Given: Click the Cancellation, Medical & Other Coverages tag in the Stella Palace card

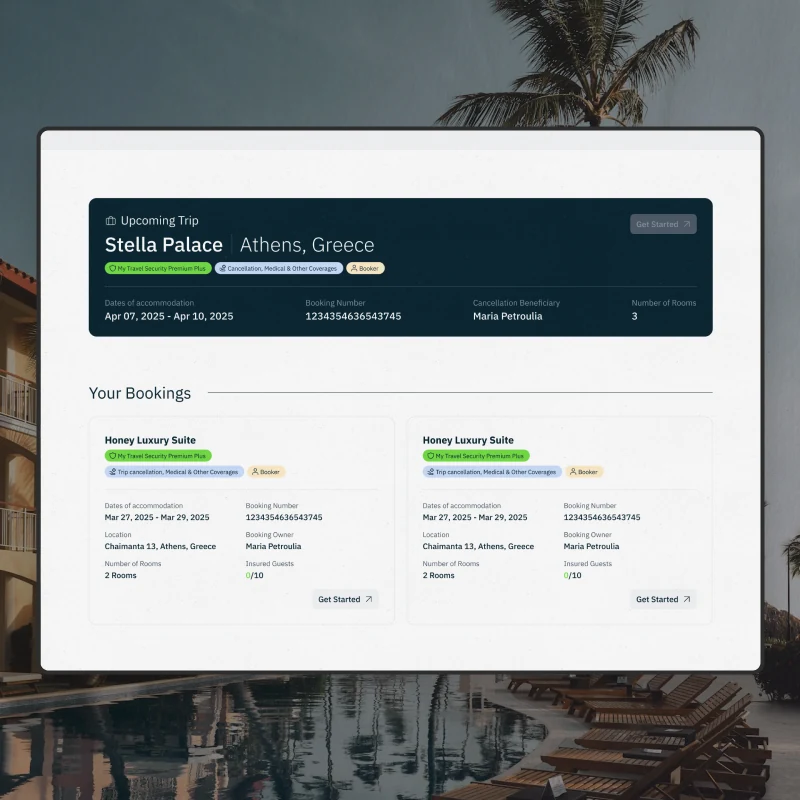Looking at the screenshot, I should point(279,268).
